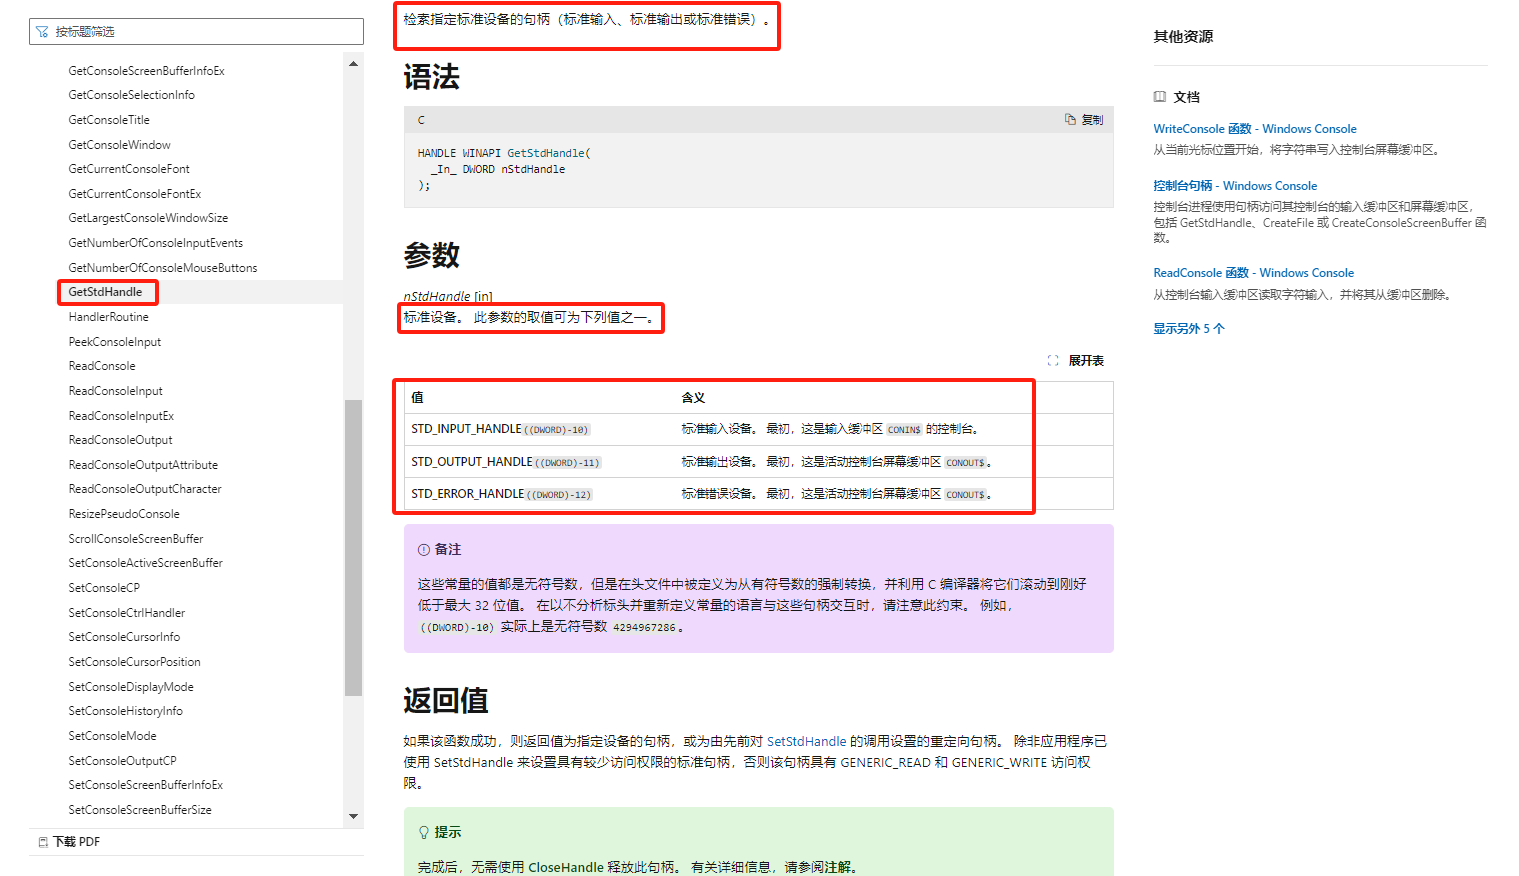Go to GetConsoleWindow page
1519x876 pixels.
tap(119, 145)
